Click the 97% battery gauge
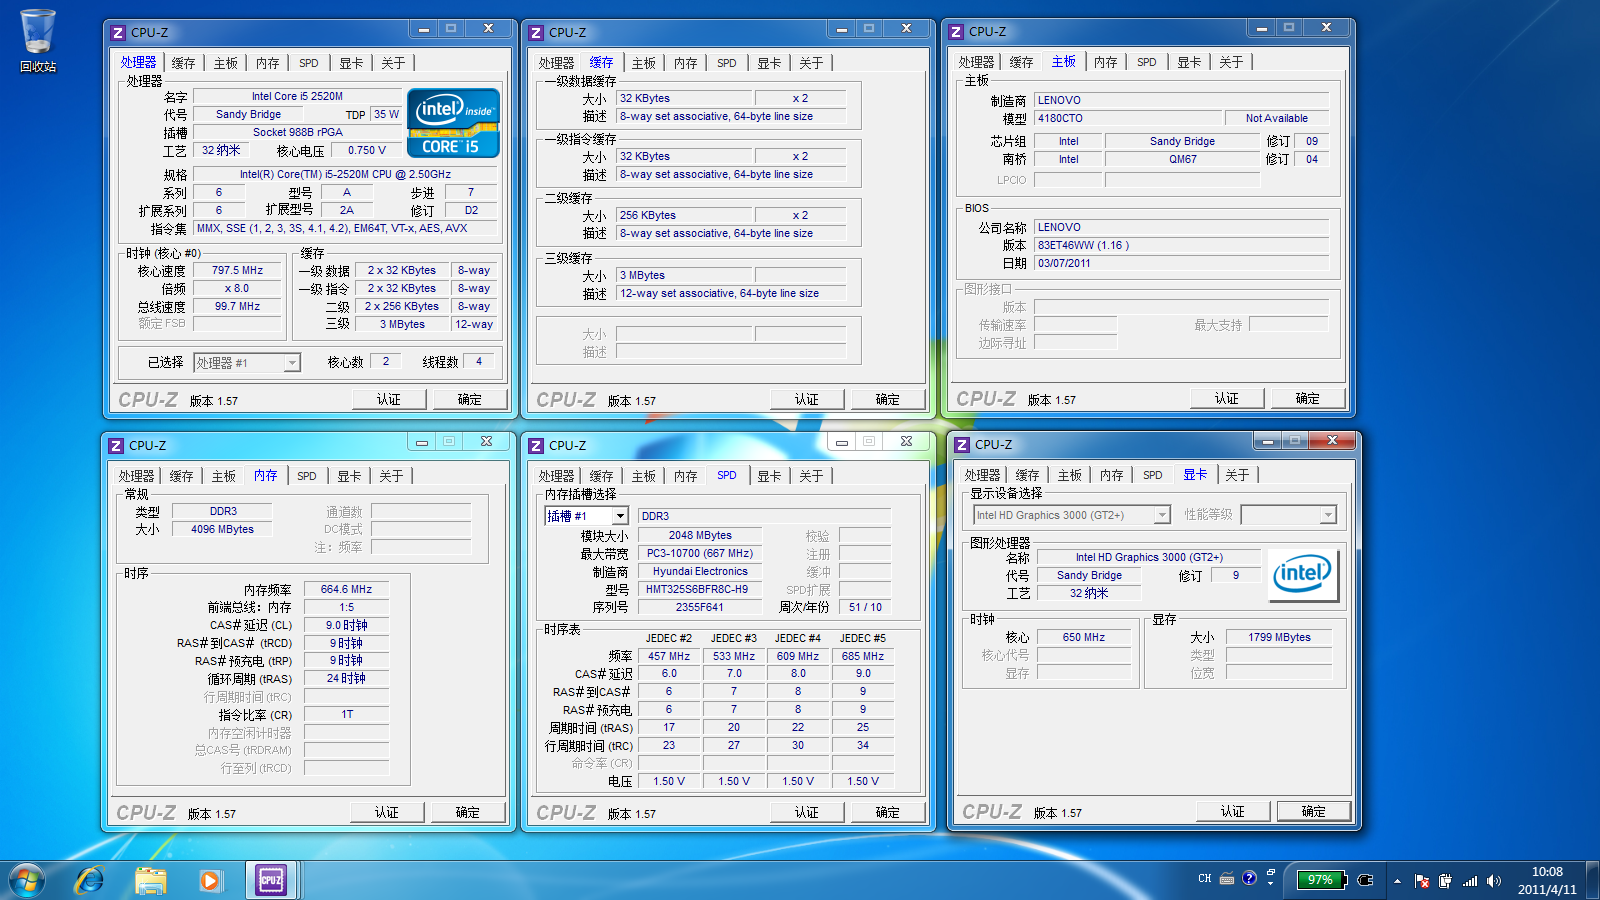The width and height of the screenshot is (1600, 900). [1320, 880]
